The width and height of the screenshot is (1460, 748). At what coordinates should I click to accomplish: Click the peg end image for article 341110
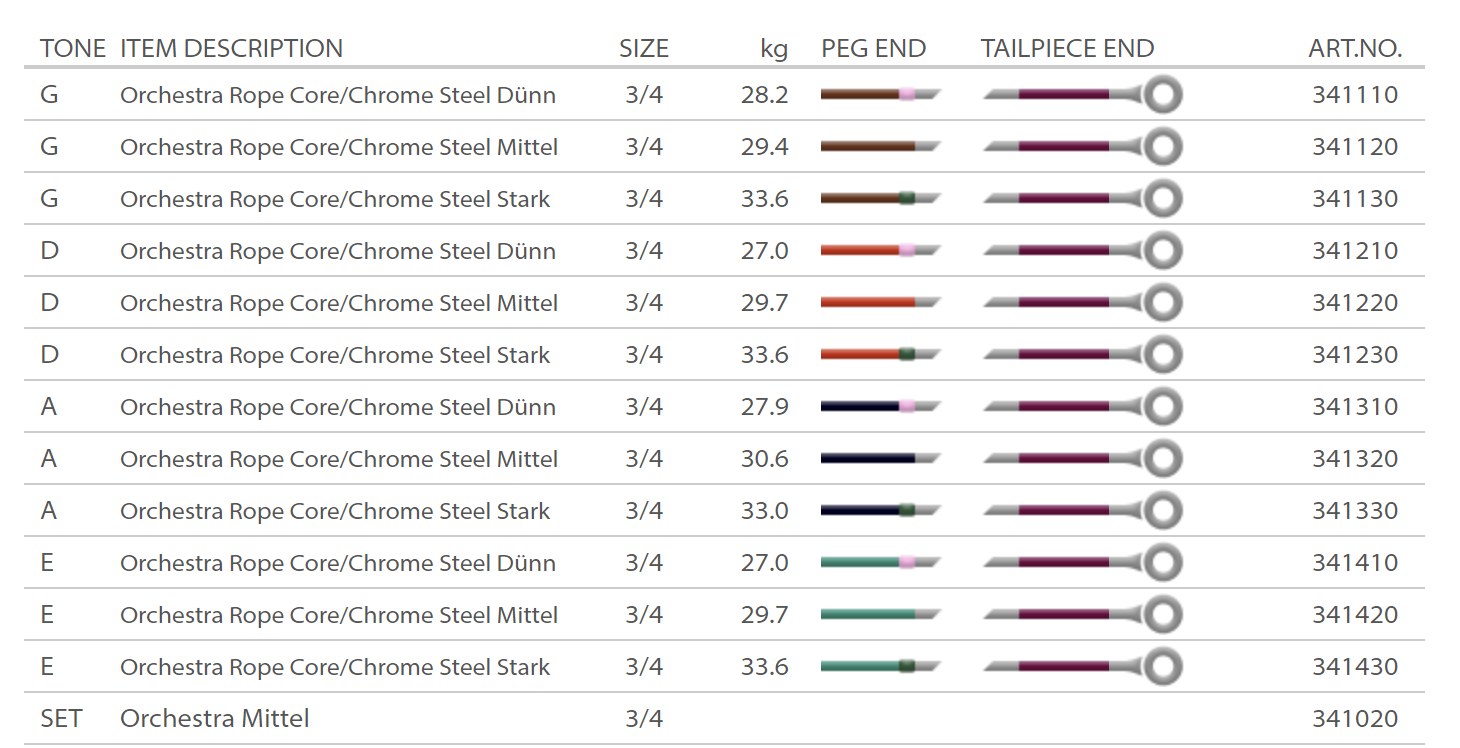(879, 95)
